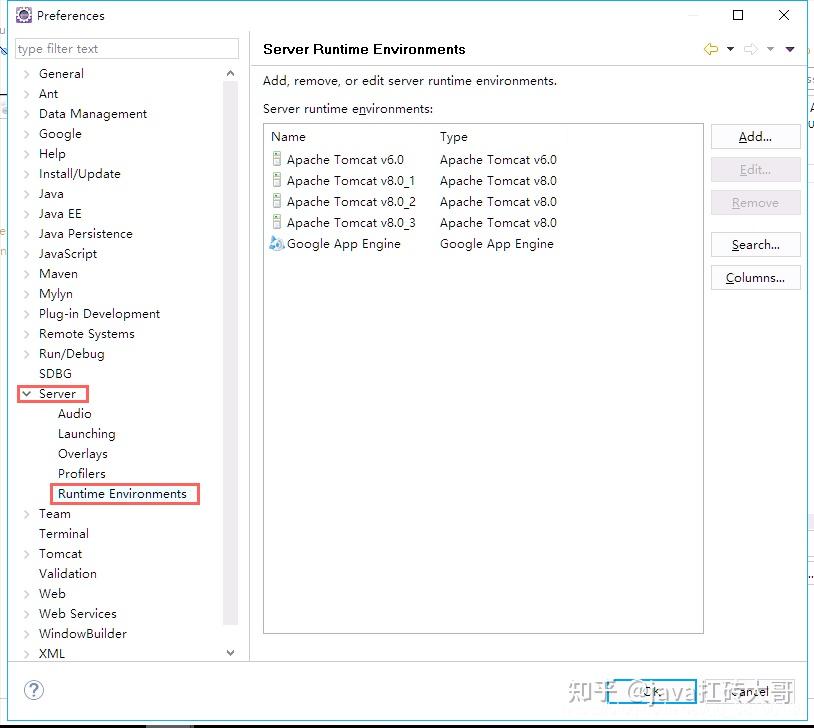This screenshot has width=814, height=728.
Task: Select the Java Persistence category
Action: tap(86, 234)
